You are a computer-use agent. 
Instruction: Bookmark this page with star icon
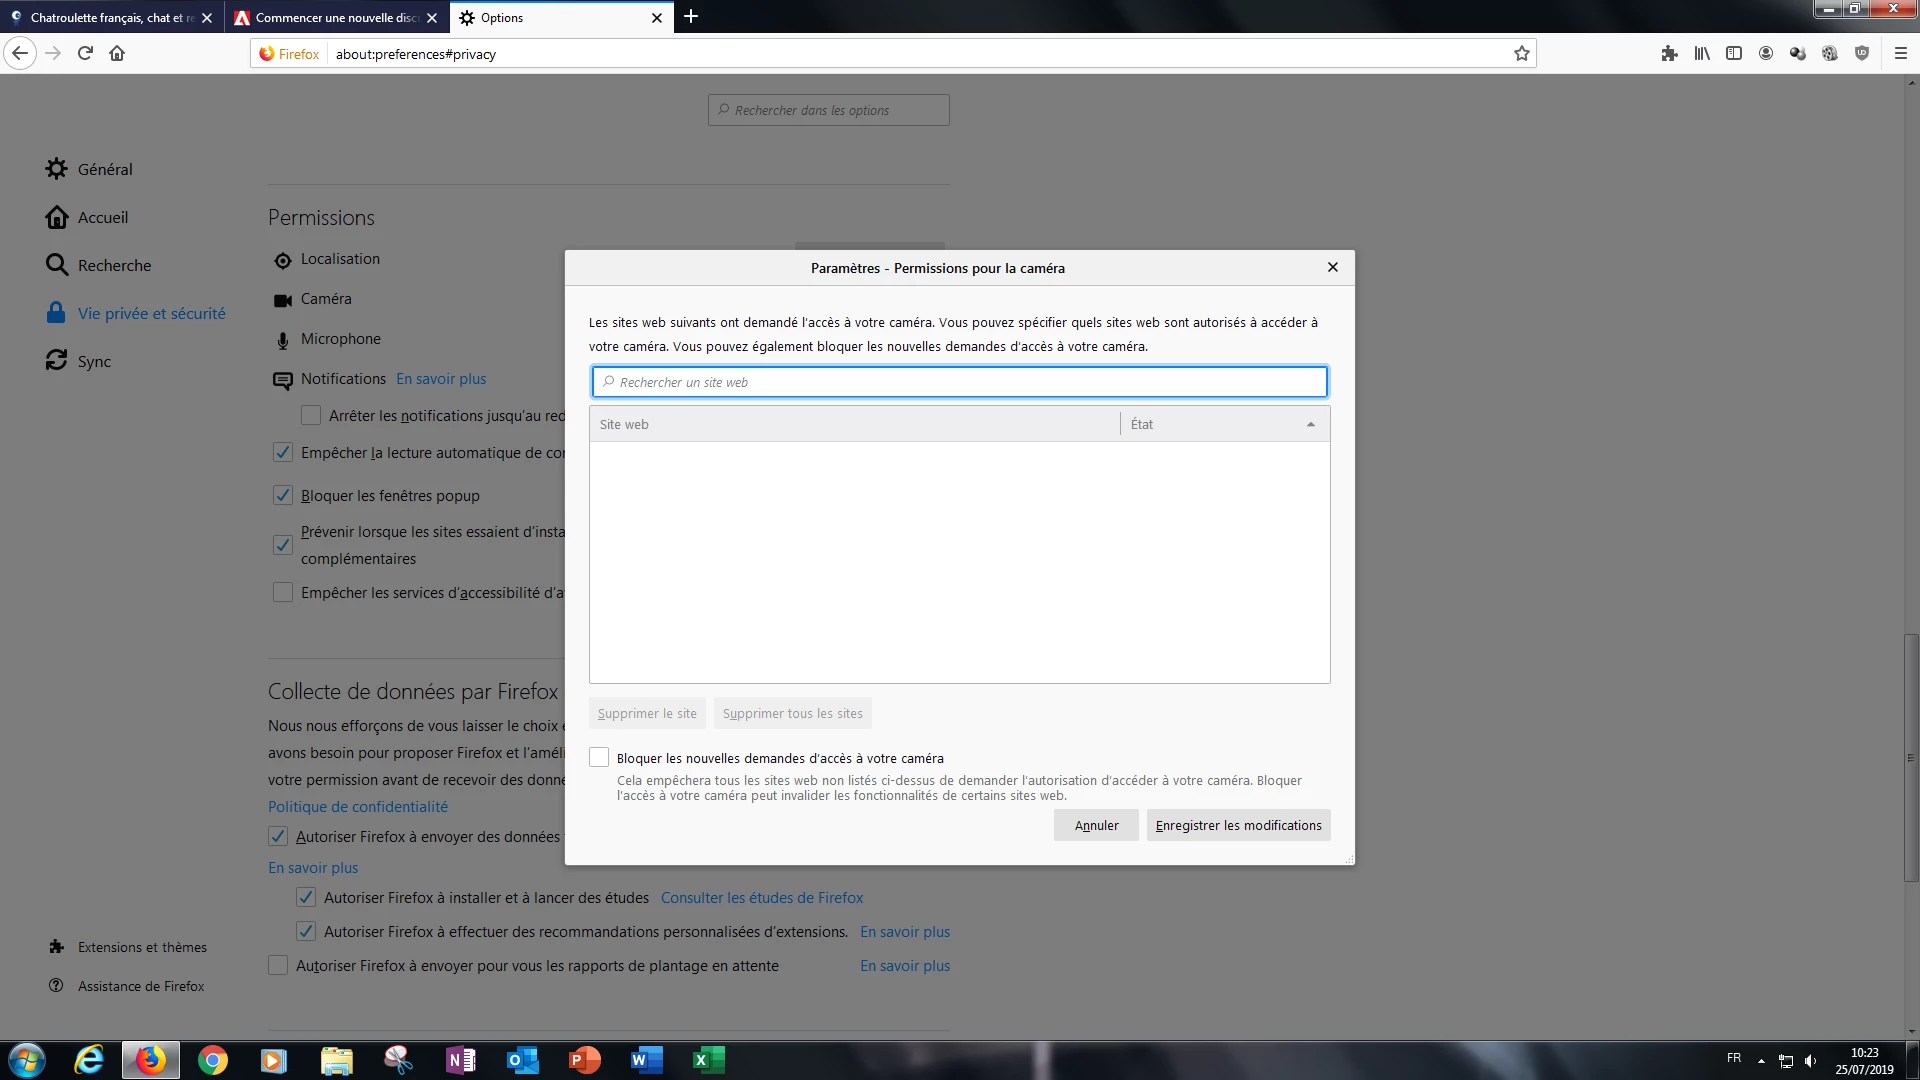point(1521,54)
